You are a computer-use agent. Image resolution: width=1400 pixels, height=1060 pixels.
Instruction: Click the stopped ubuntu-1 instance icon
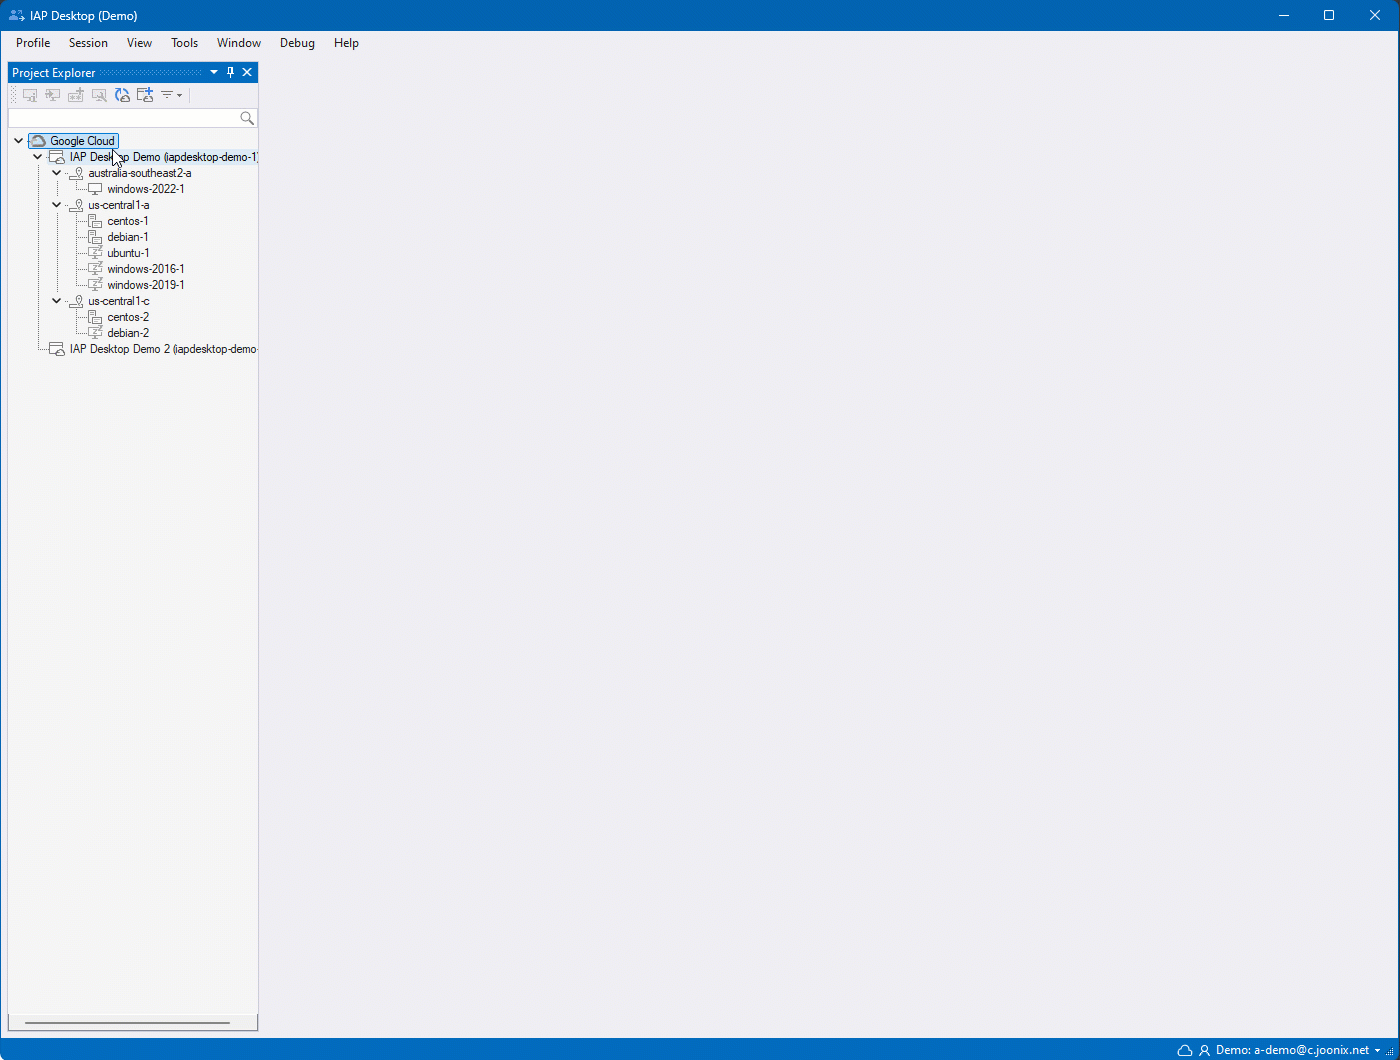click(x=95, y=253)
